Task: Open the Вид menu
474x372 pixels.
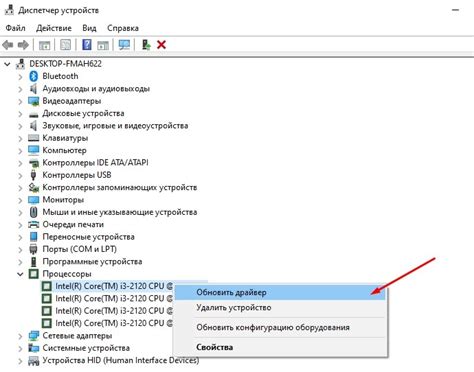Action: click(x=89, y=28)
